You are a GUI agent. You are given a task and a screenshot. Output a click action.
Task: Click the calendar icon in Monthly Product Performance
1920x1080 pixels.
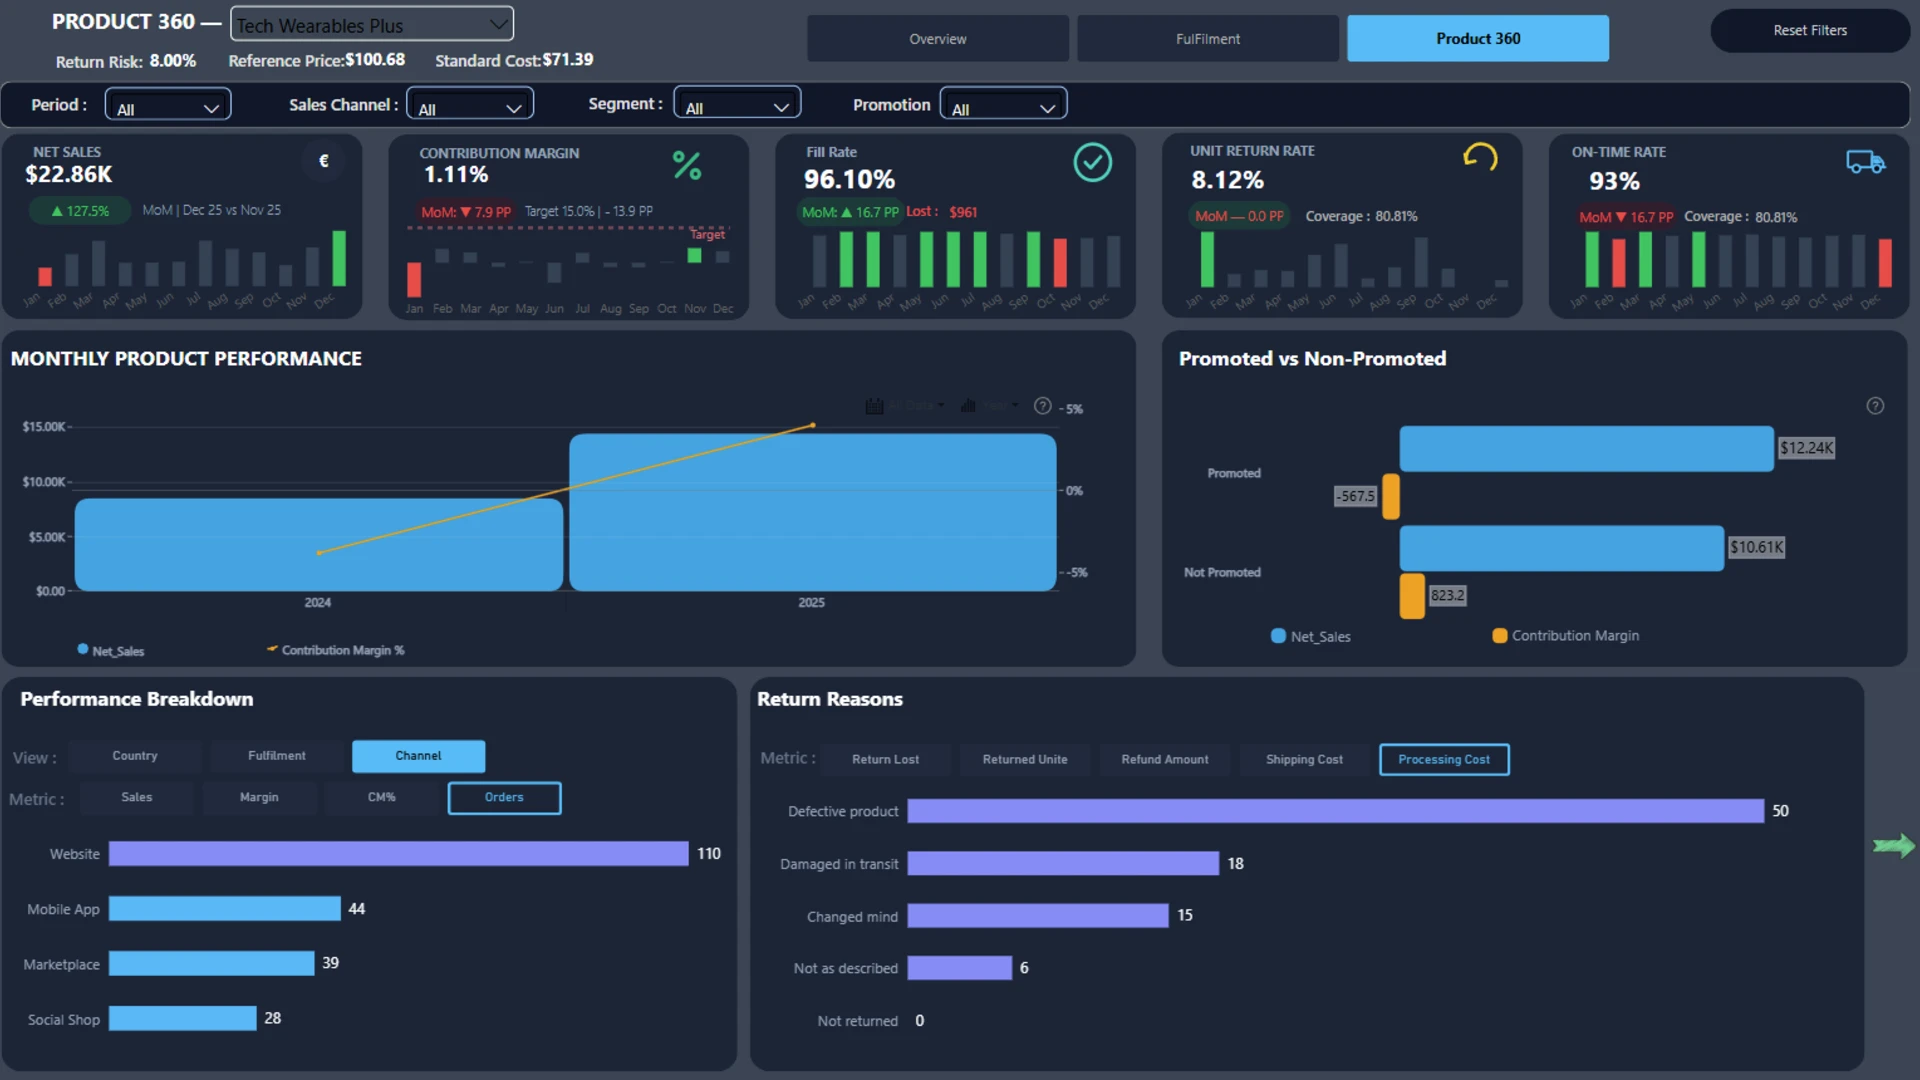874,406
